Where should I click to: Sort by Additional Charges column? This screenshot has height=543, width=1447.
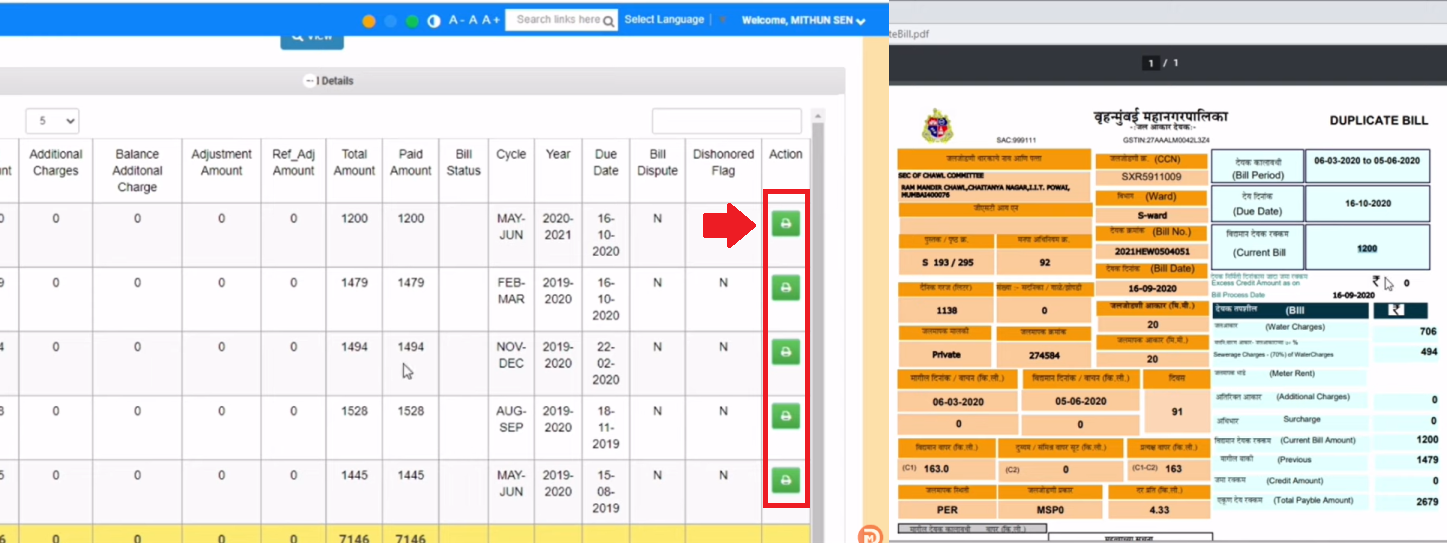pos(56,170)
